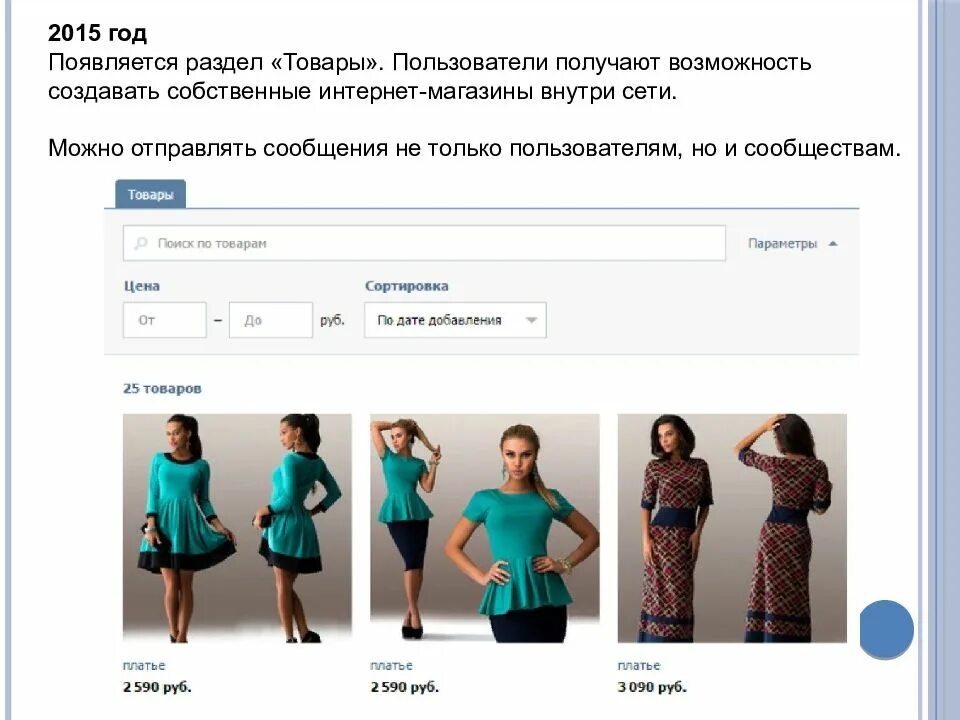The width and height of the screenshot is (960, 720).
Task: Collapse the Параметры arrow
Action: click(x=833, y=244)
